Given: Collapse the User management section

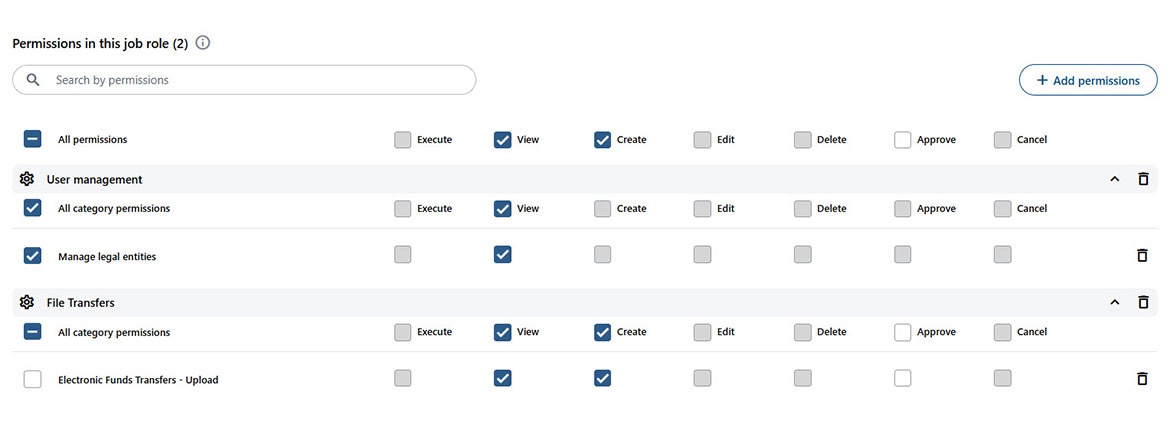Looking at the screenshot, I should (1115, 179).
